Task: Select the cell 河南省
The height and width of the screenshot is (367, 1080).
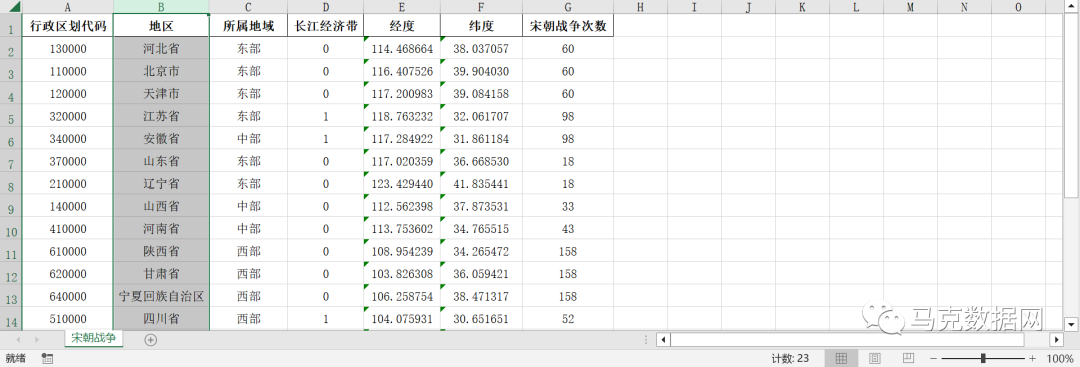Action: (x=161, y=229)
